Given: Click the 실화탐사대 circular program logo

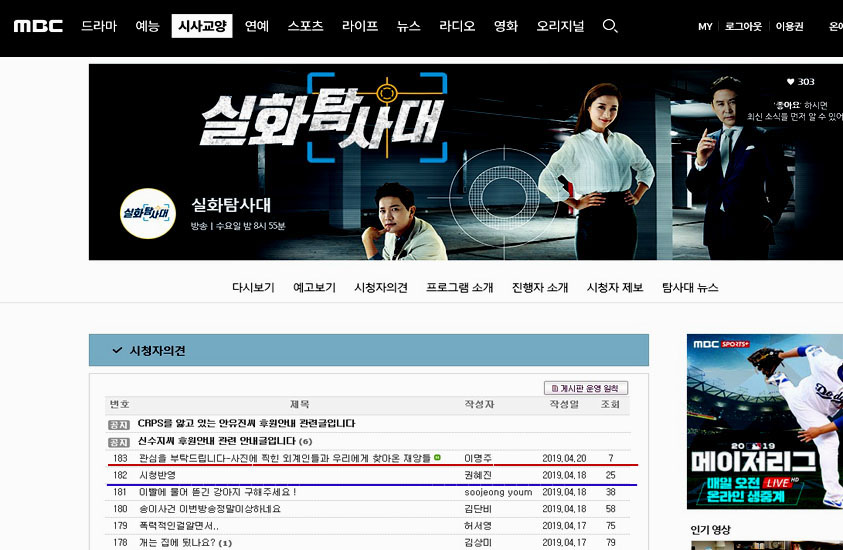Looking at the screenshot, I should (x=147, y=212).
